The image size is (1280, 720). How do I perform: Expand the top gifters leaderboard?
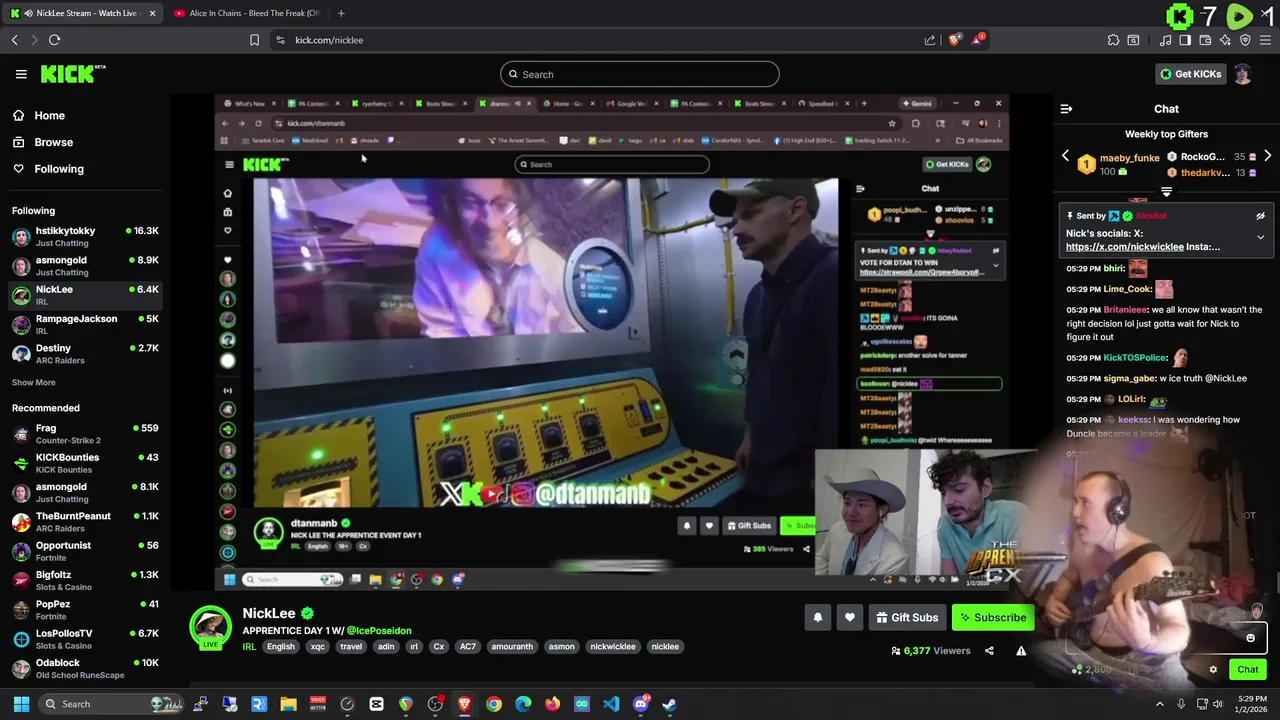1166,191
